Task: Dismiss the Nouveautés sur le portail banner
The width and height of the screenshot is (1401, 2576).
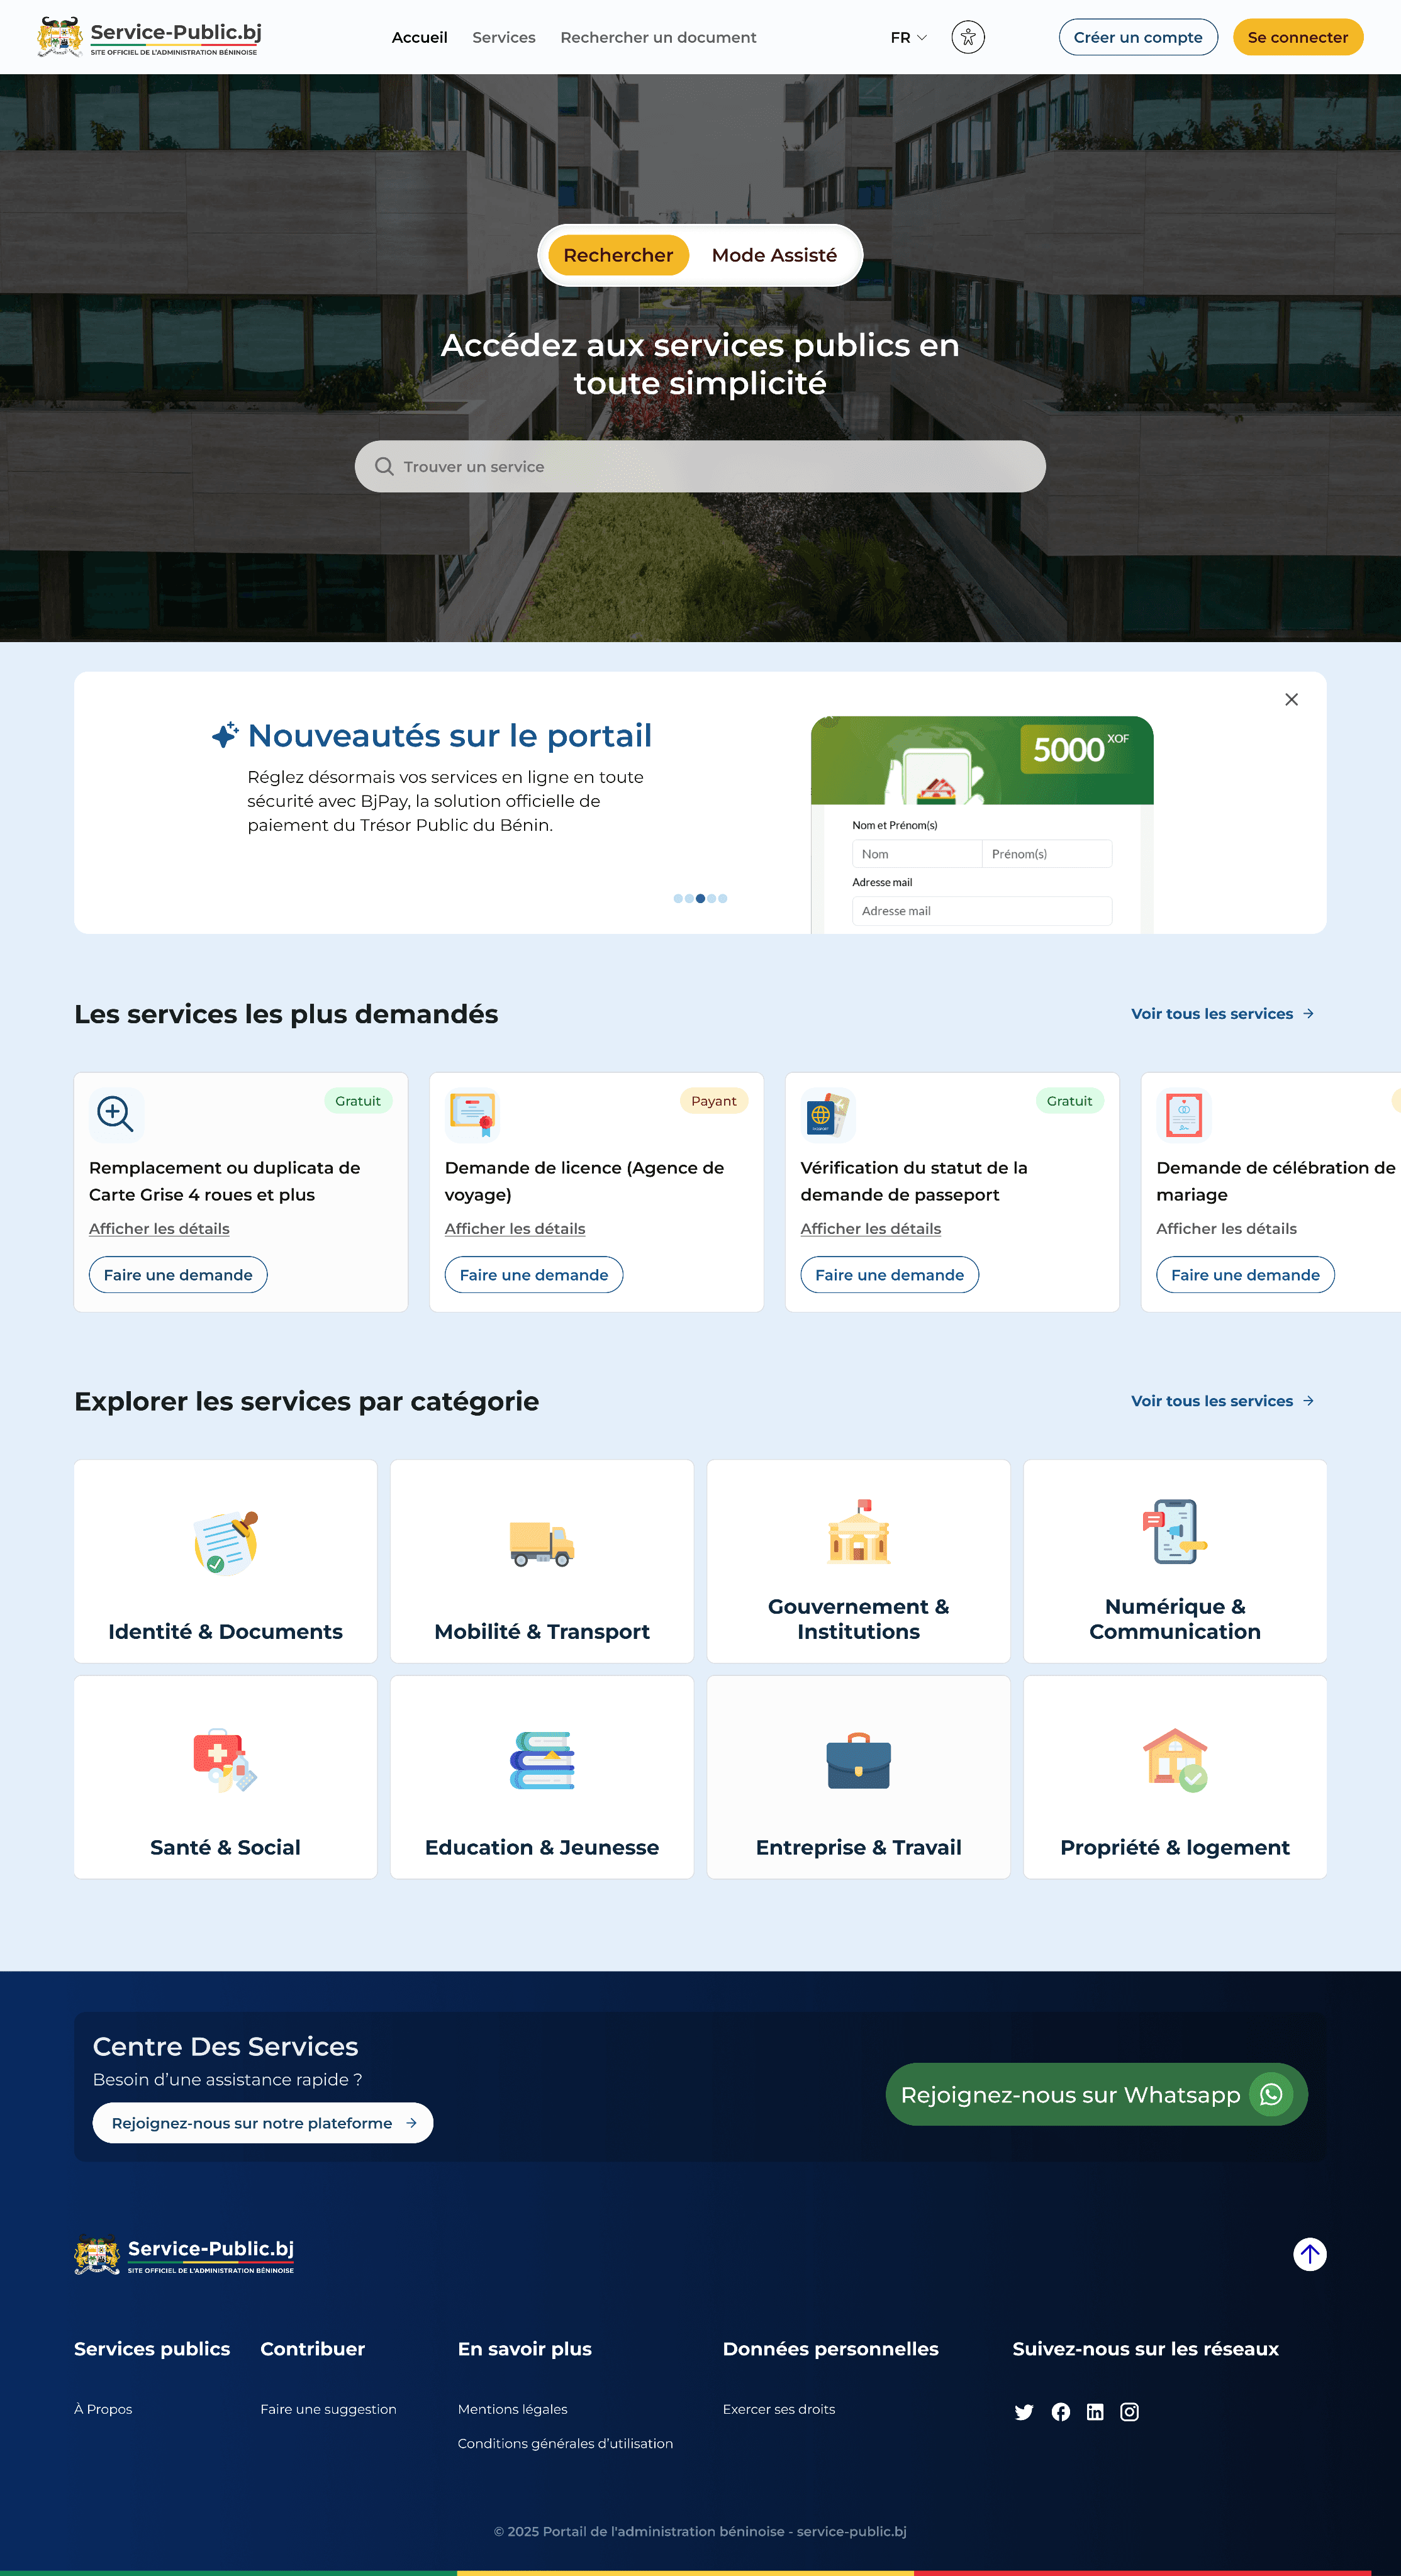Action: click(1291, 699)
